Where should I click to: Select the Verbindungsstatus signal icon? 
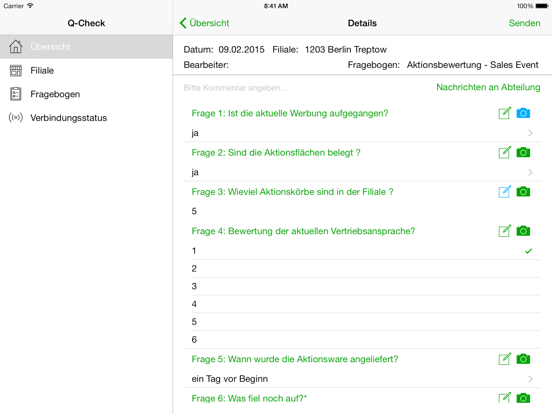[16, 117]
